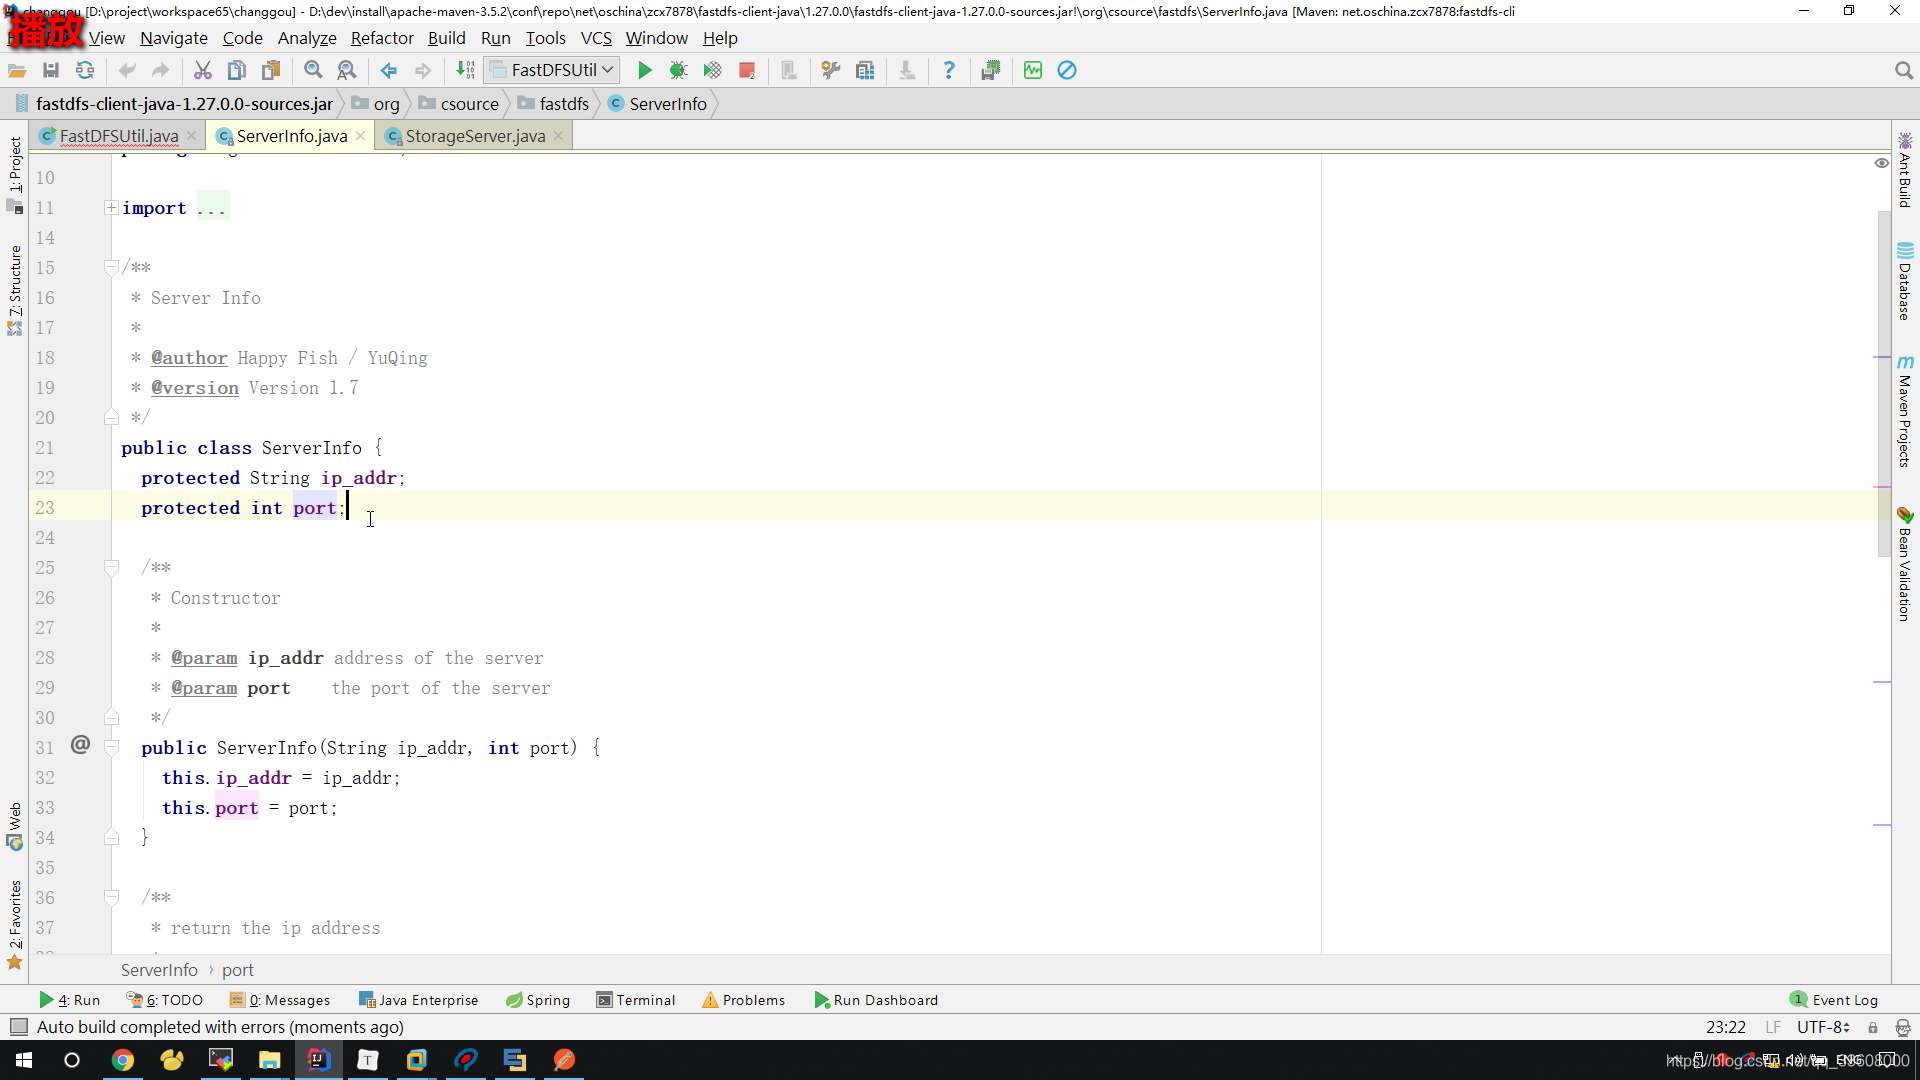The image size is (1920, 1080).
Task: Toggle the Ant Build side panel
Action: (1905, 170)
